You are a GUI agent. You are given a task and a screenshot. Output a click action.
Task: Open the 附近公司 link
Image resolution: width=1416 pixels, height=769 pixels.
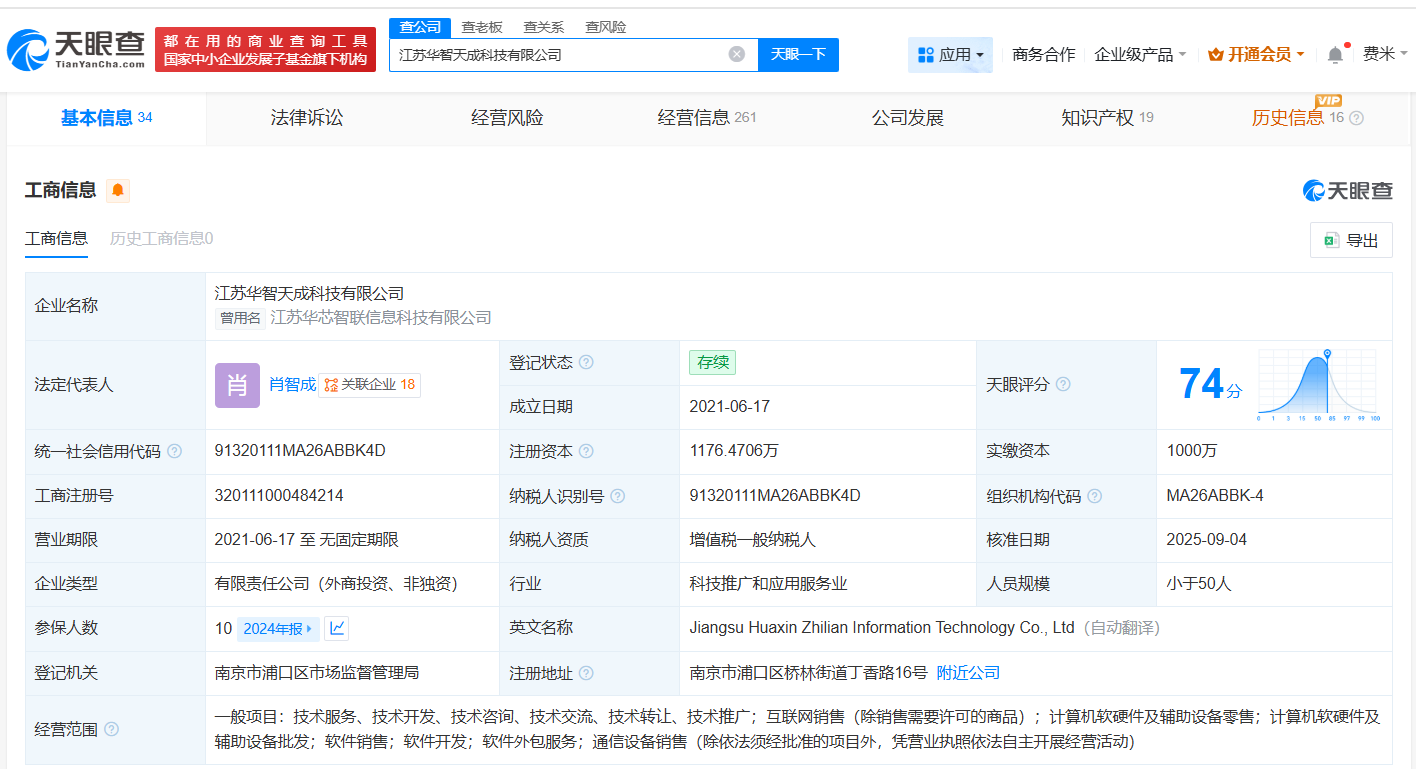click(x=966, y=673)
